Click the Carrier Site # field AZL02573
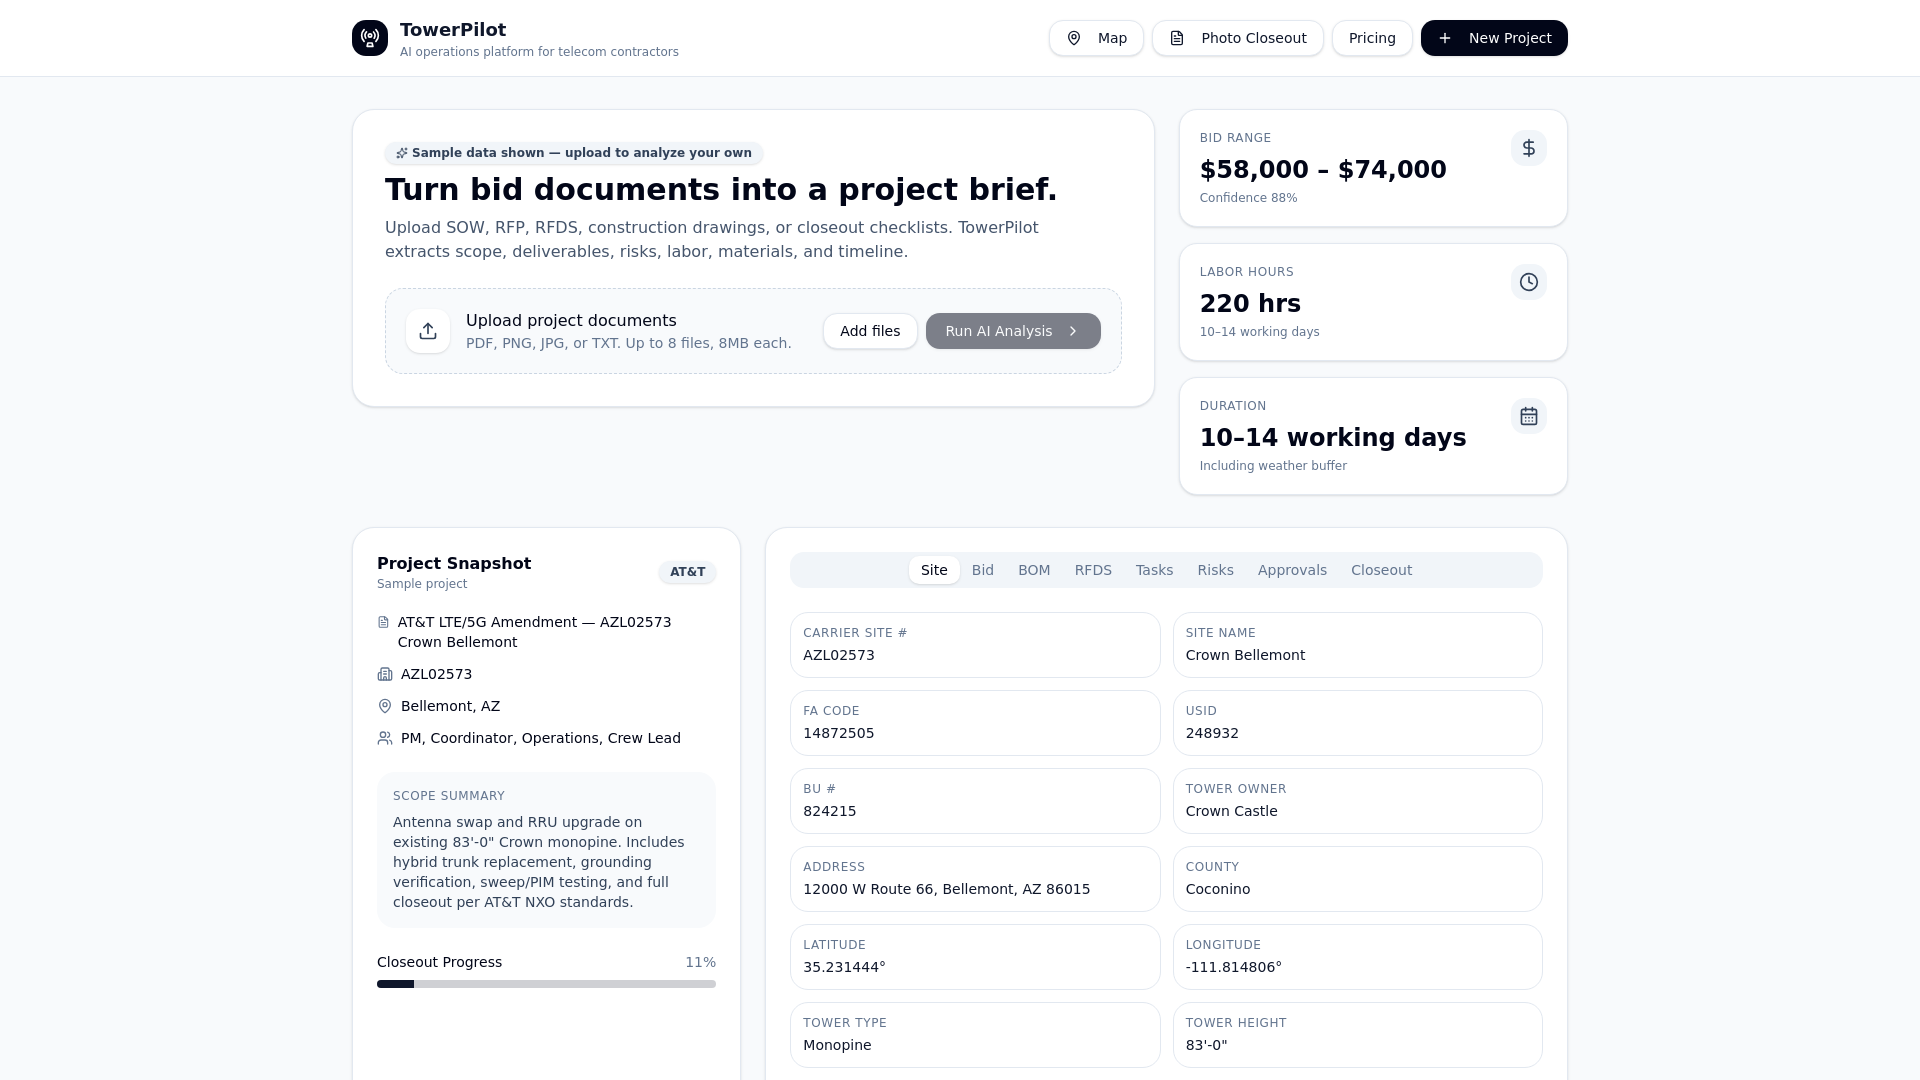This screenshot has height=1080, width=1920. [975, 645]
